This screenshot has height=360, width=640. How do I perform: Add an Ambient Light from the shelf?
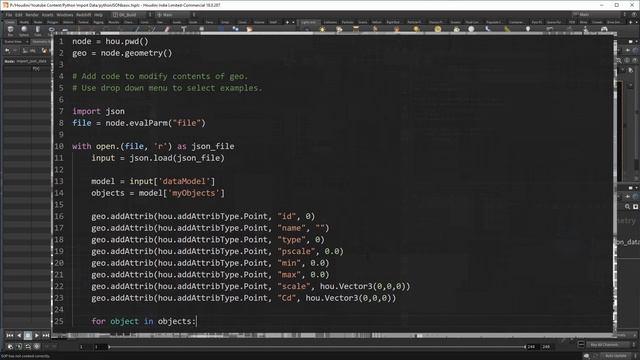click(x=528, y=30)
